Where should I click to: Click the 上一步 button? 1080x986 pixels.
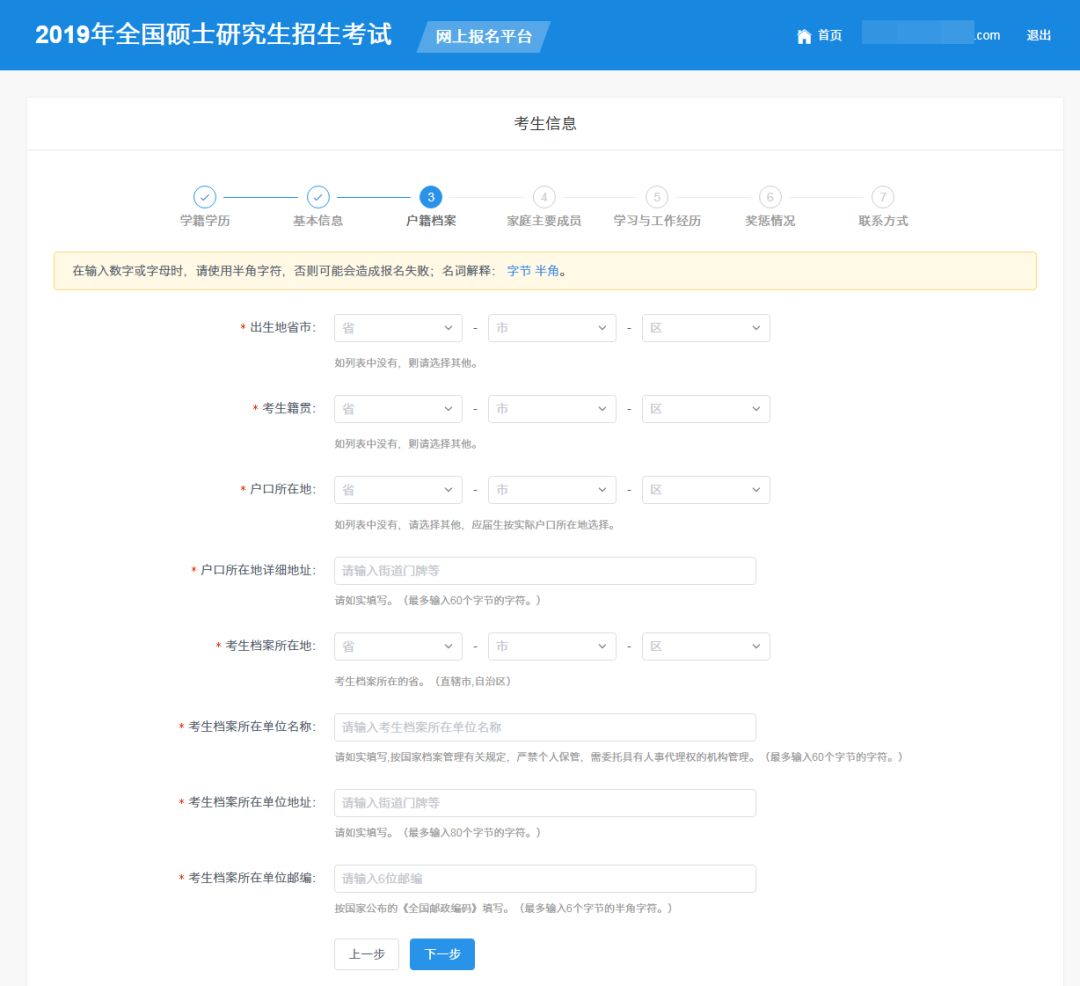(x=366, y=954)
